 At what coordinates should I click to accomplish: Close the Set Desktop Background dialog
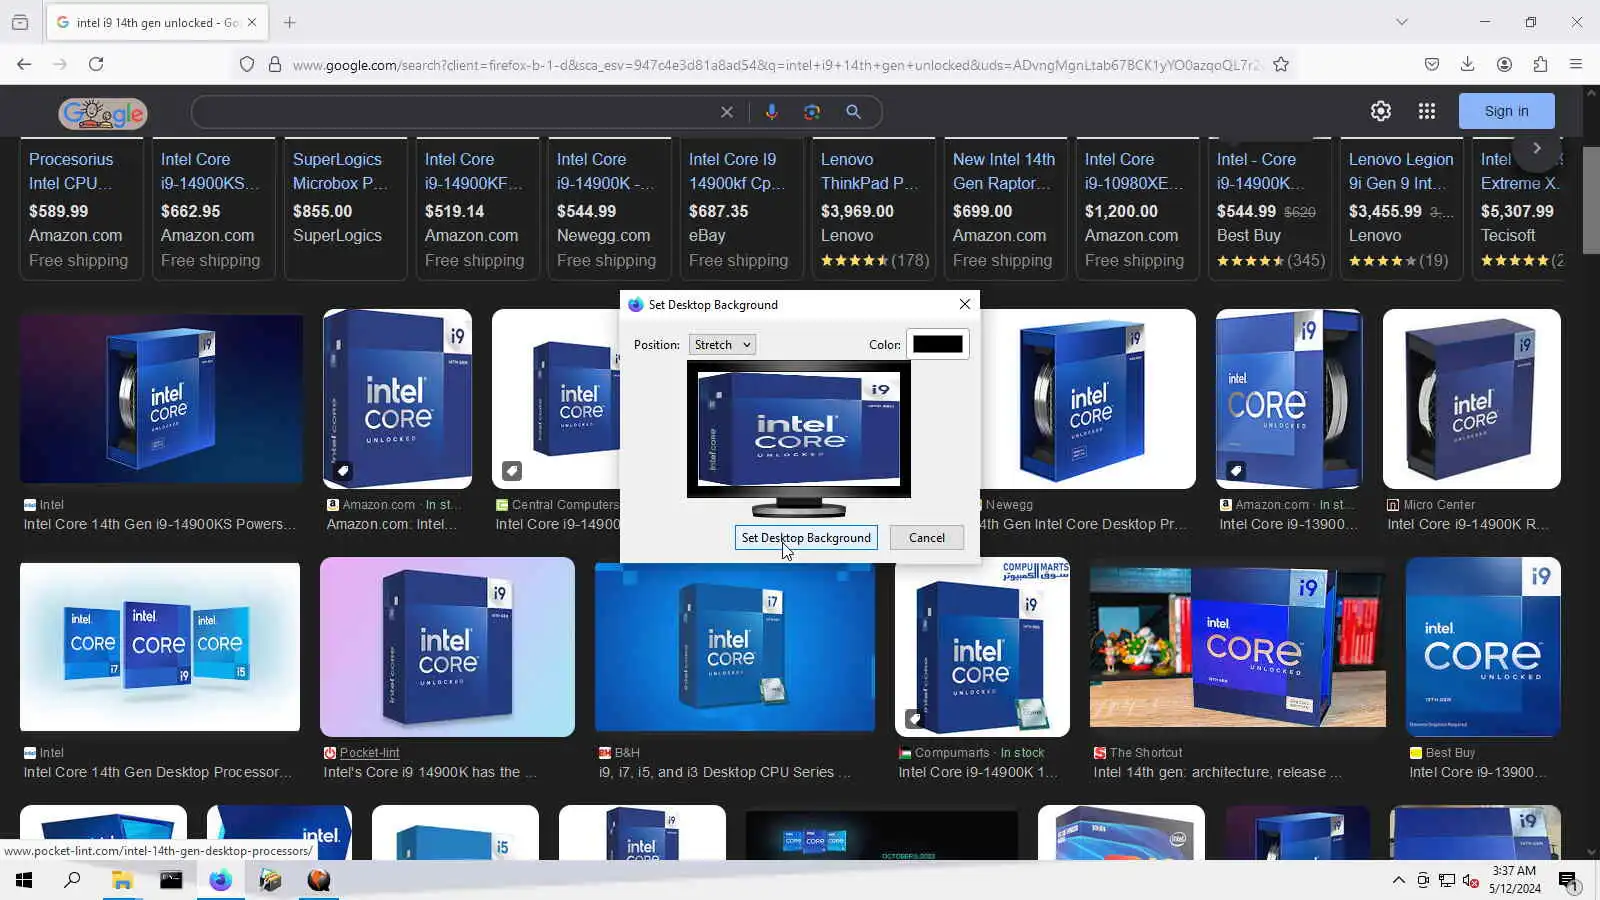click(x=965, y=305)
